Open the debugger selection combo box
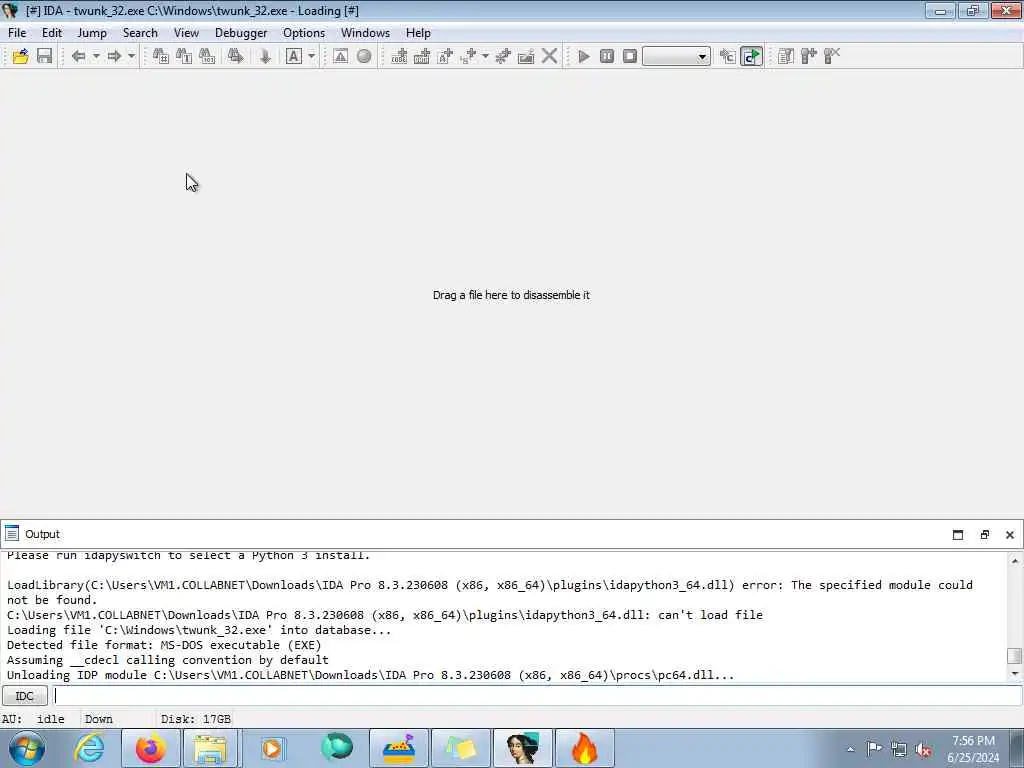The height and width of the screenshot is (768, 1024). [677, 56]
